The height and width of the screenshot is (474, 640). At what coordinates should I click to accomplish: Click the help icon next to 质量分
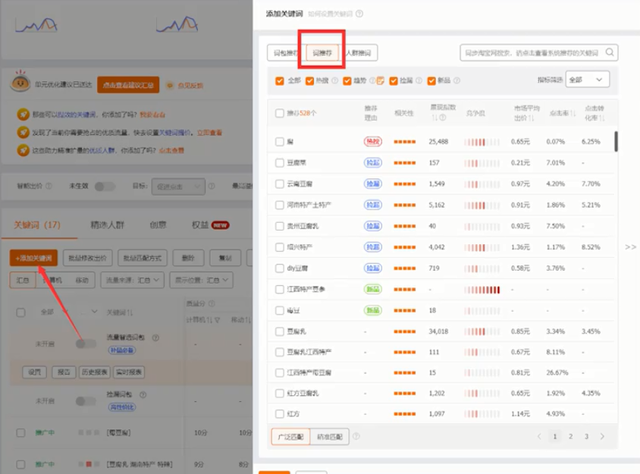click(x=211, y=303)
